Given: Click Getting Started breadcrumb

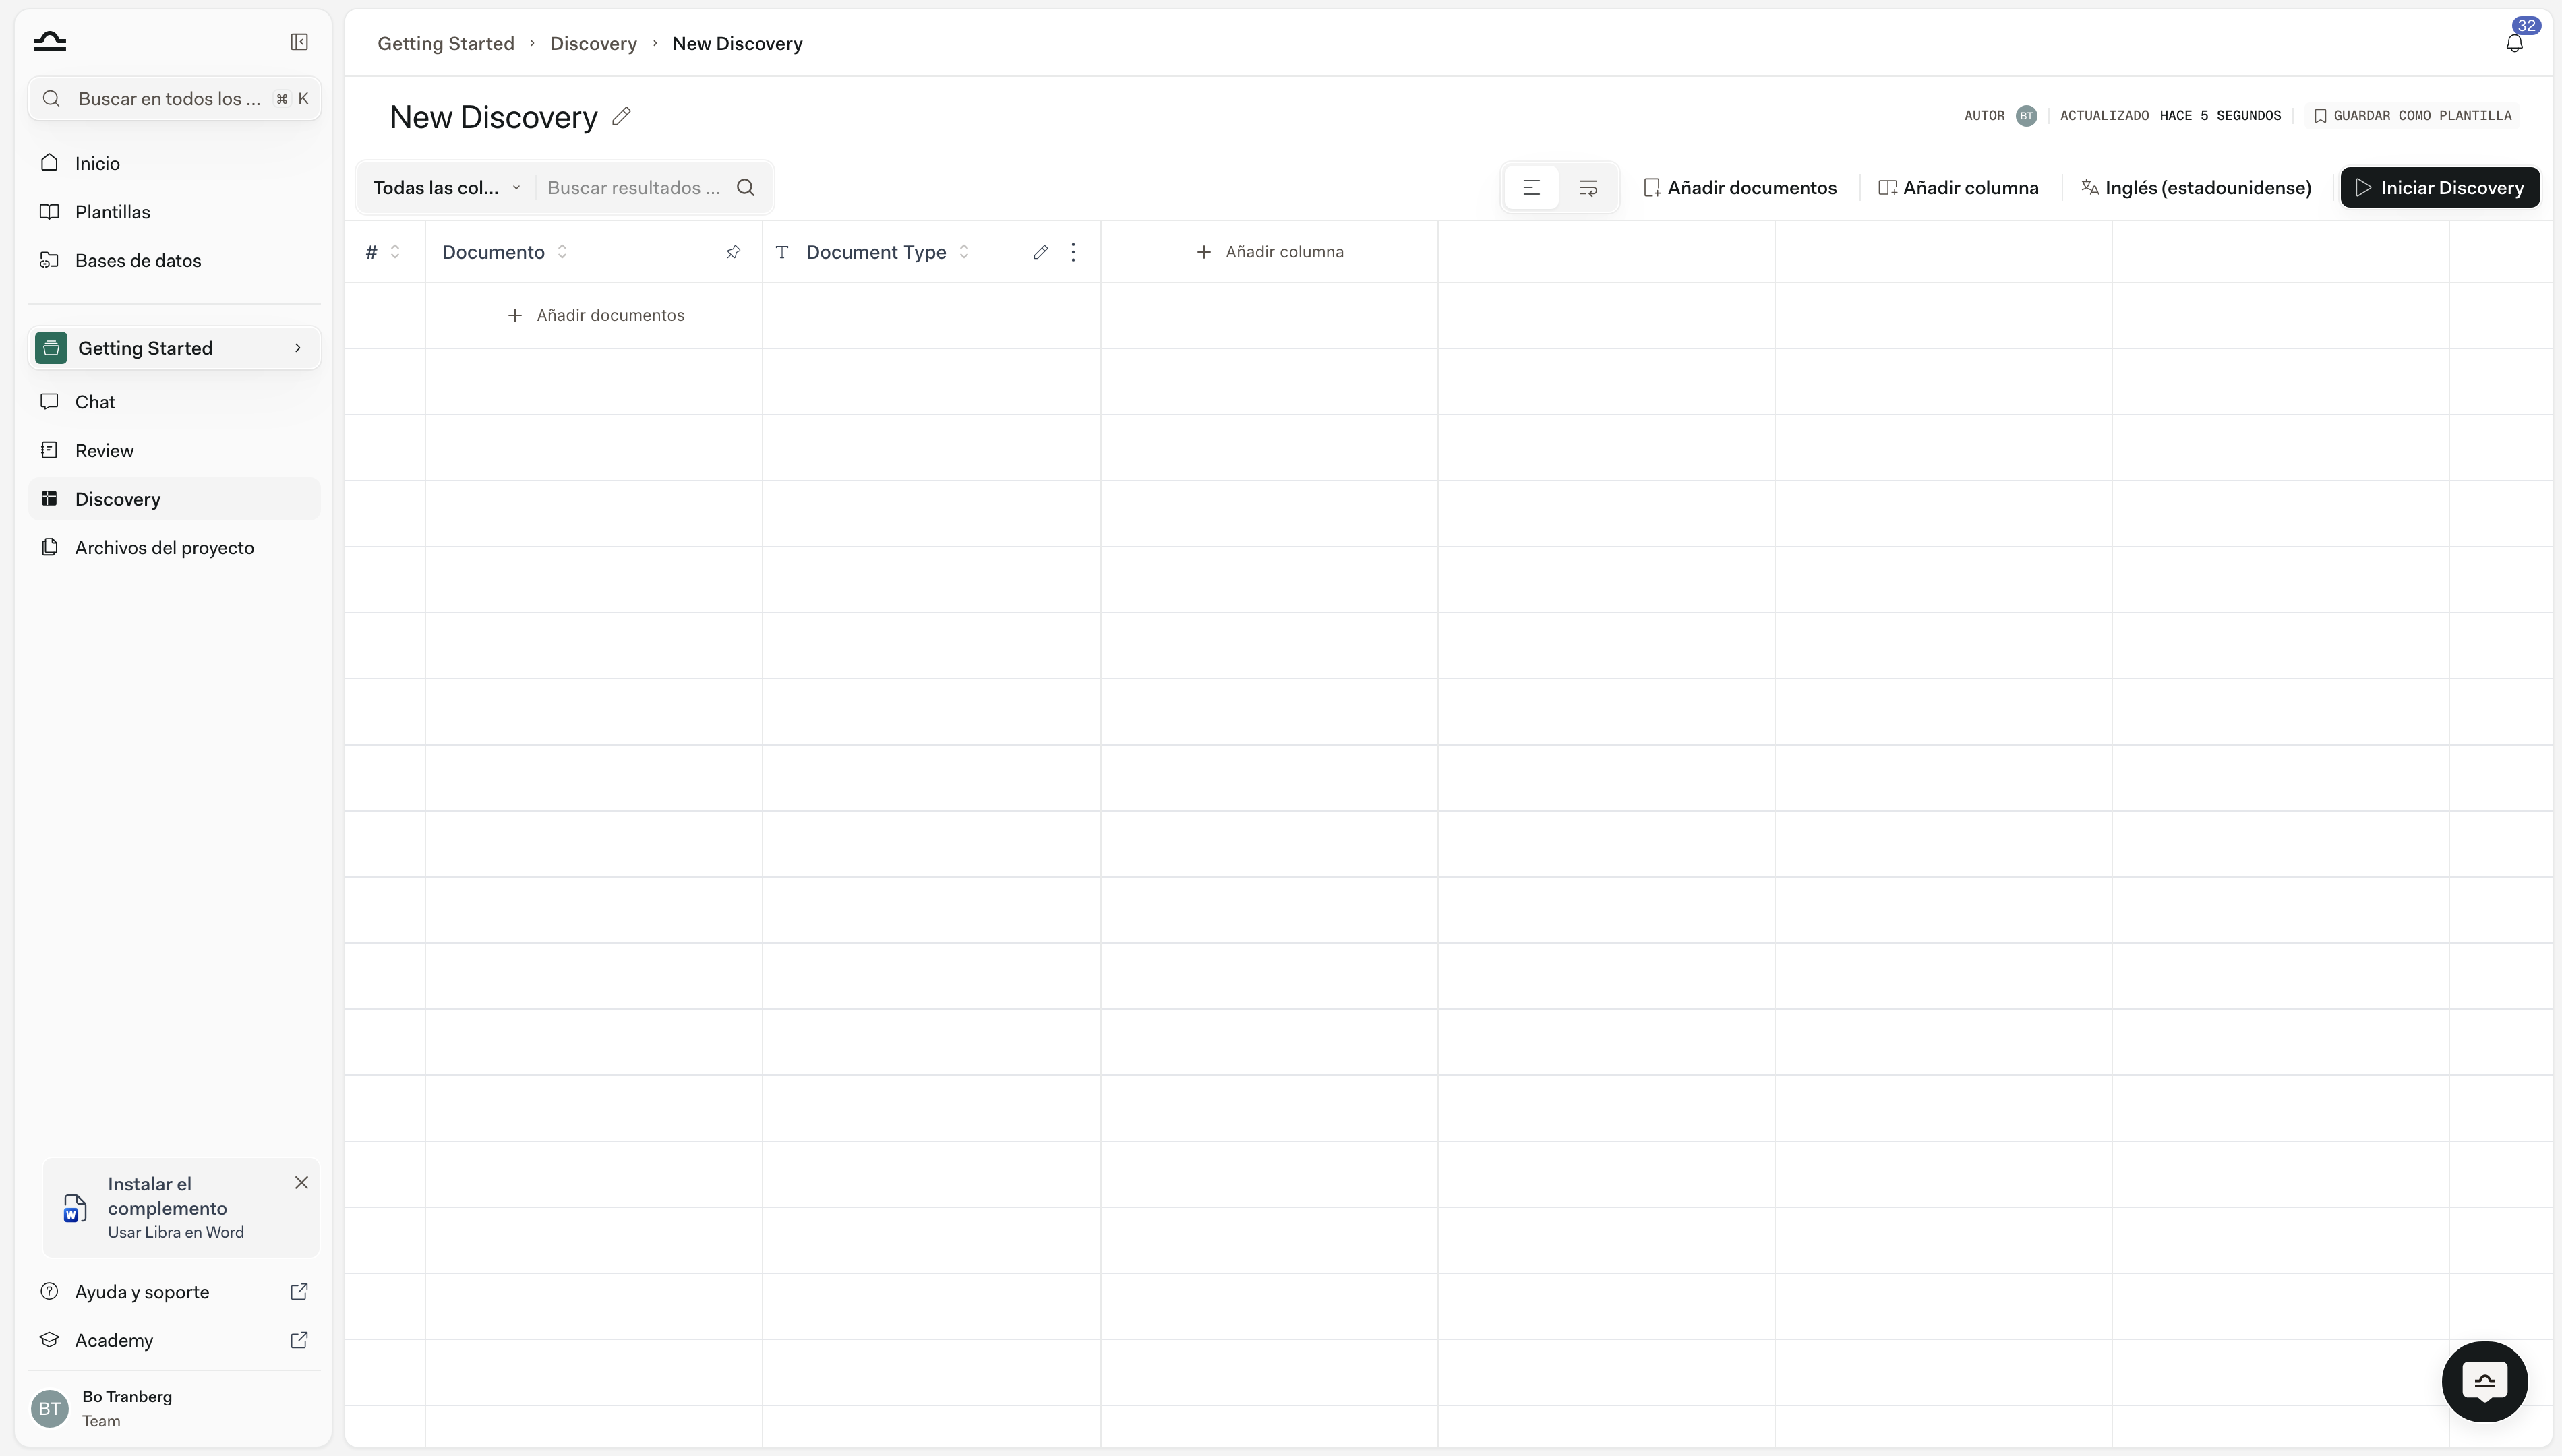Looking at the screenshot, I should tap(446, 44).
